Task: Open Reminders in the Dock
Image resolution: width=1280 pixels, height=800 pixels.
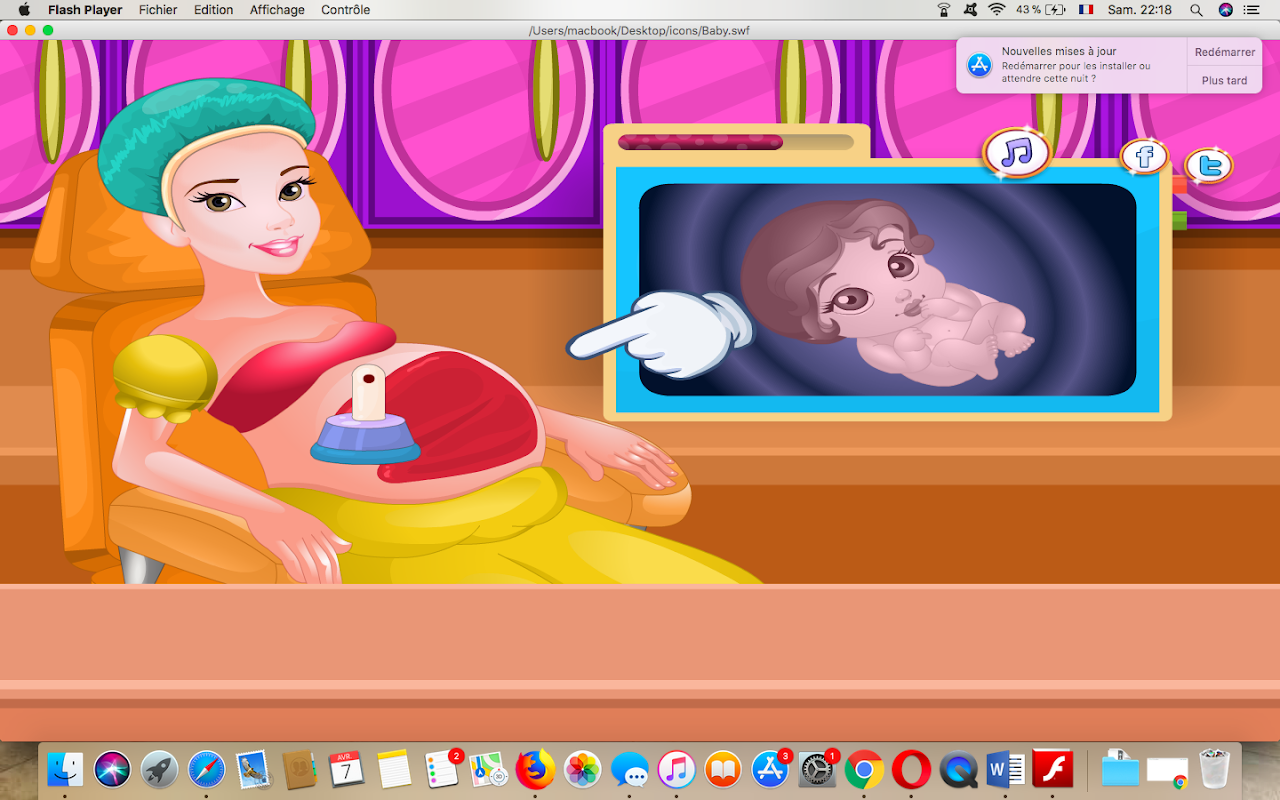Action: 441,769
